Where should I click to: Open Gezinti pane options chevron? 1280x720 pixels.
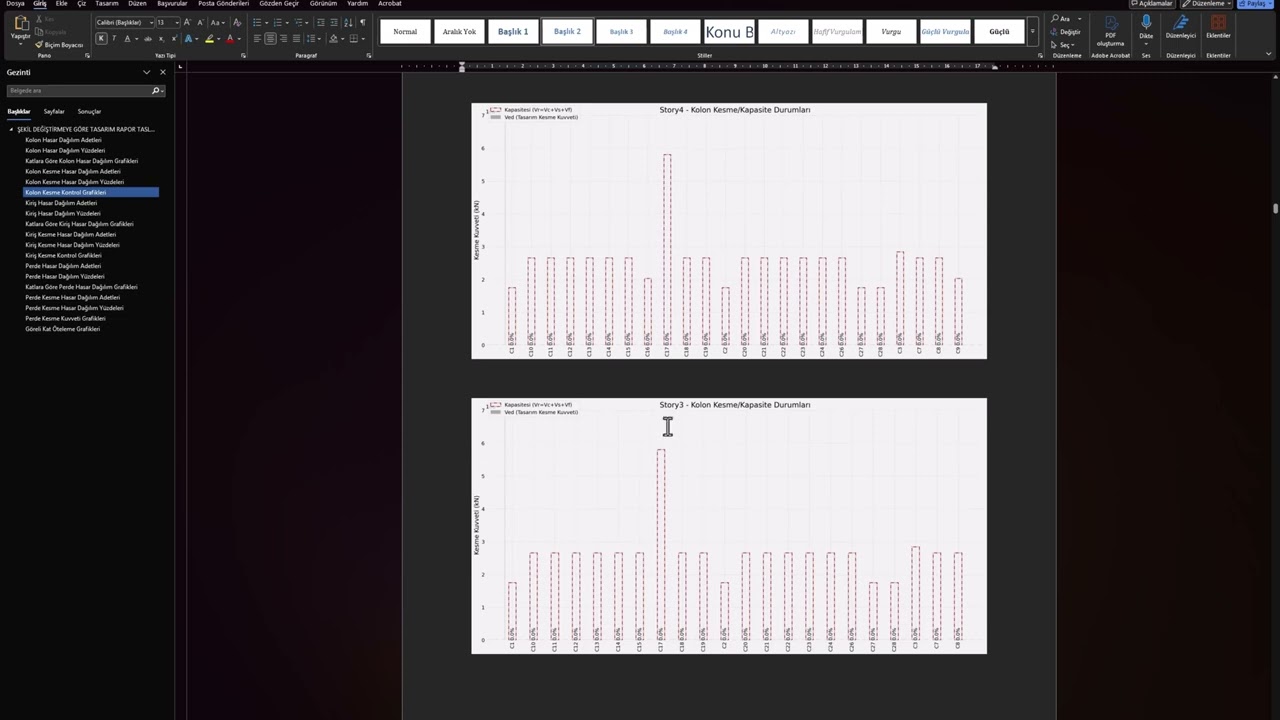146,72
